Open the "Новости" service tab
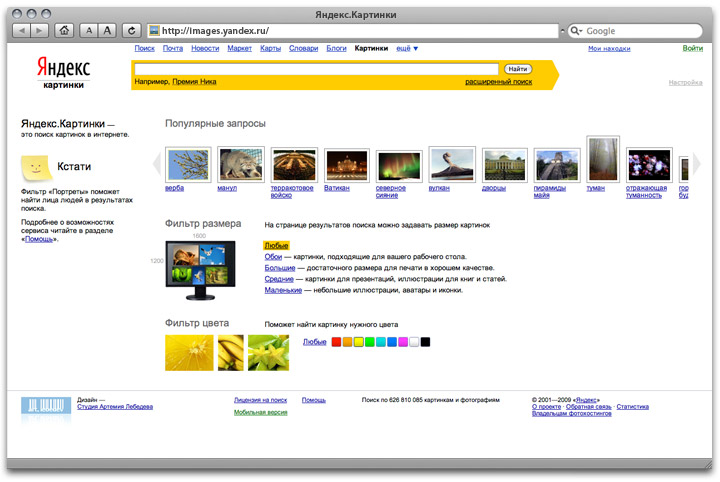 (205, 48)
